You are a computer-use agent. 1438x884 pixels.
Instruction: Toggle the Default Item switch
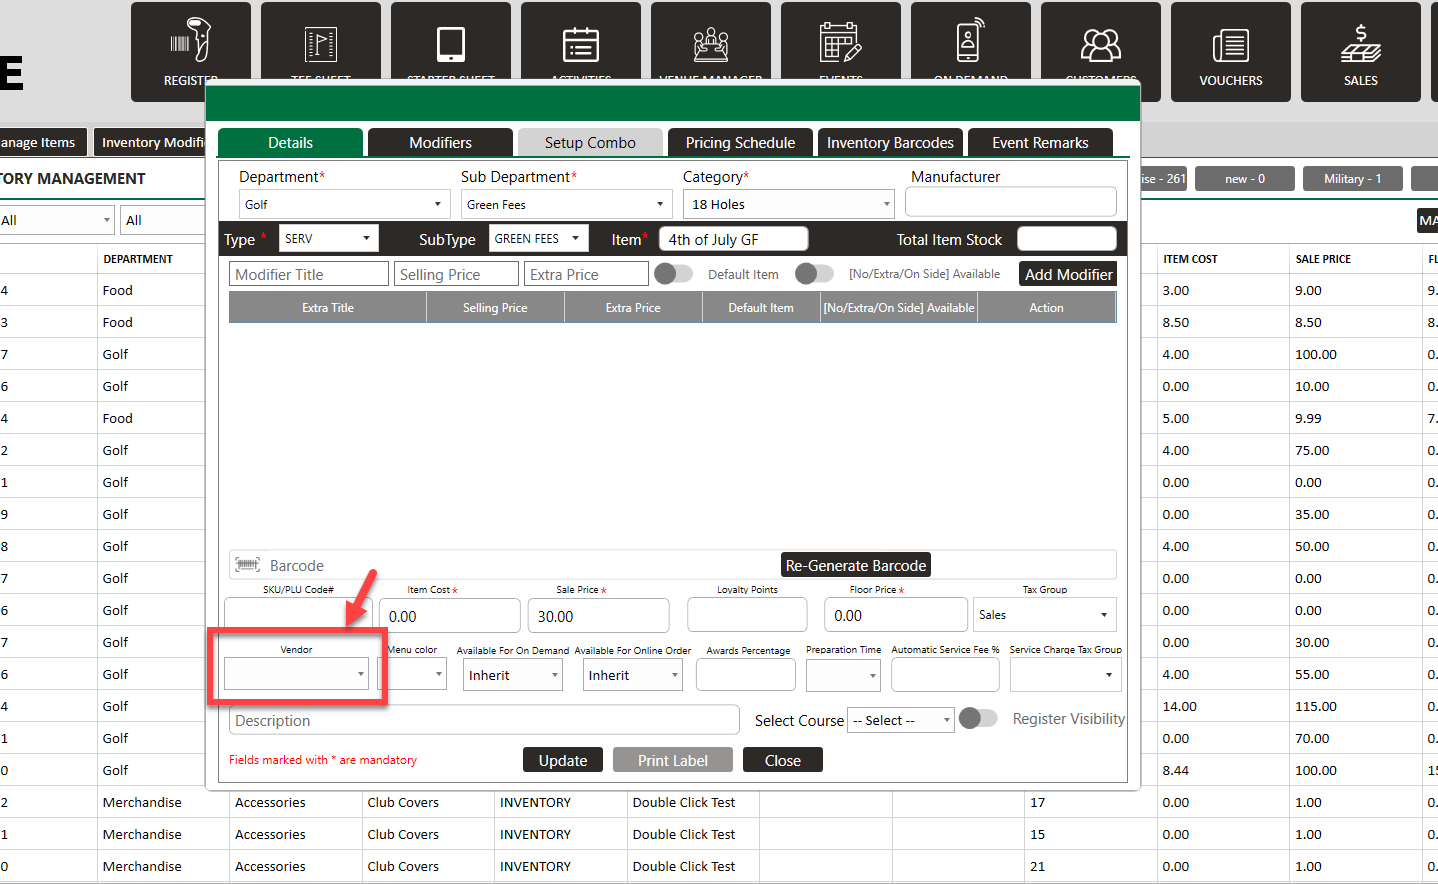[x=673, y=274]
